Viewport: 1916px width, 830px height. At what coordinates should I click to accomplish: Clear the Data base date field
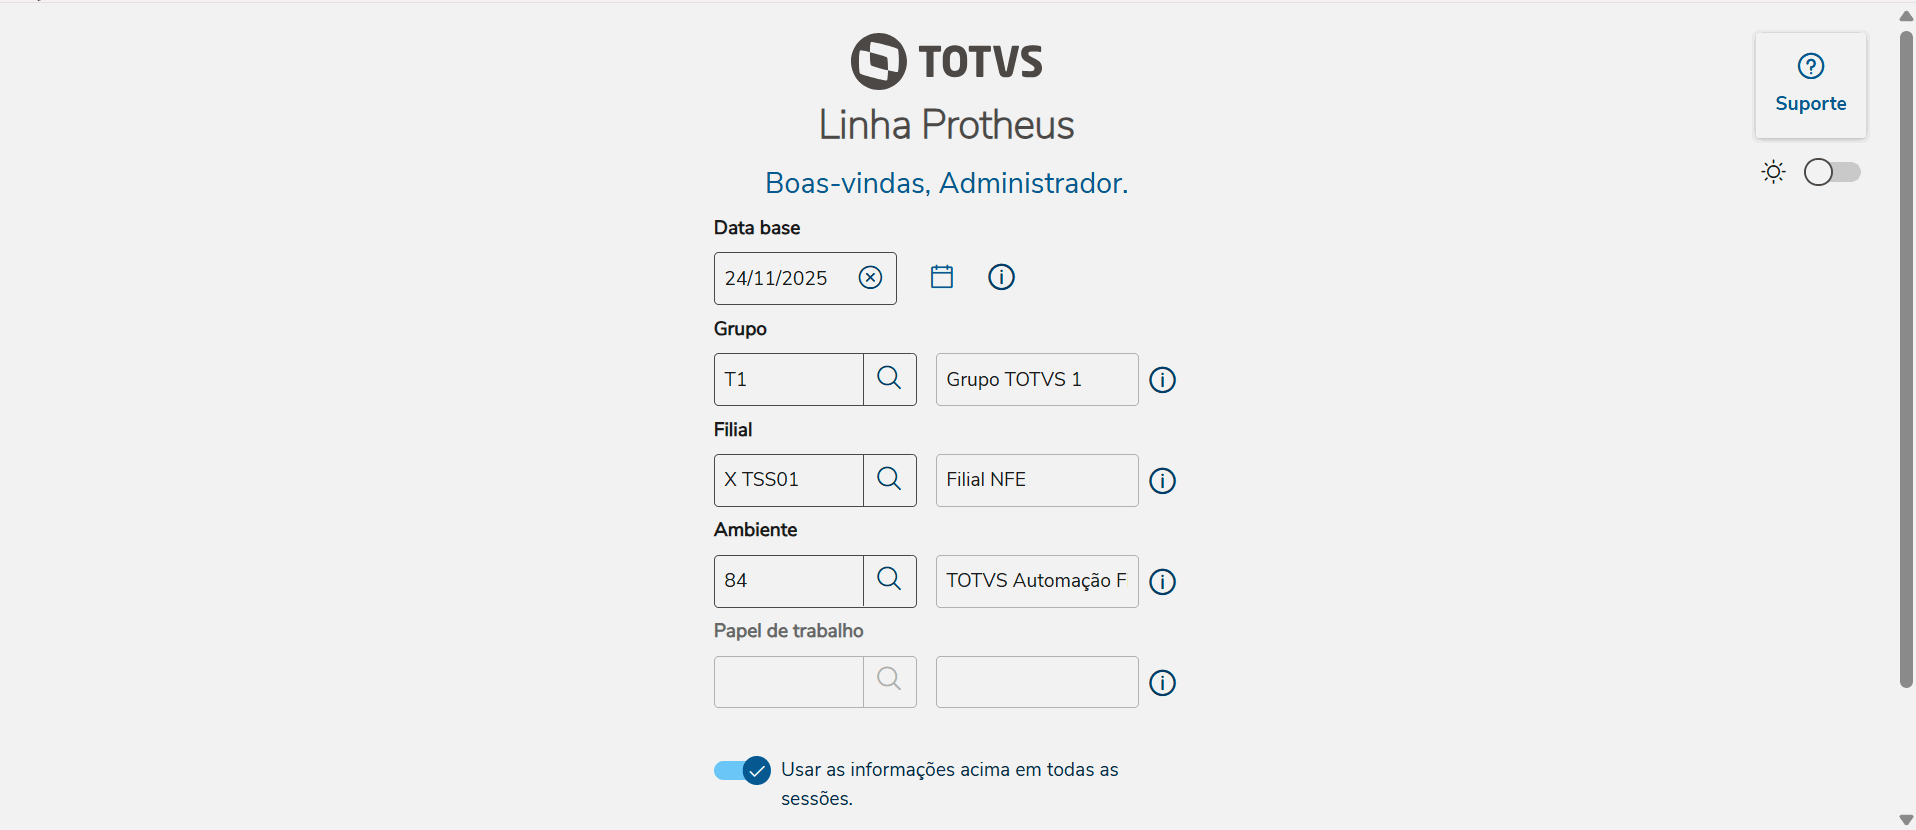click(870, 278)
